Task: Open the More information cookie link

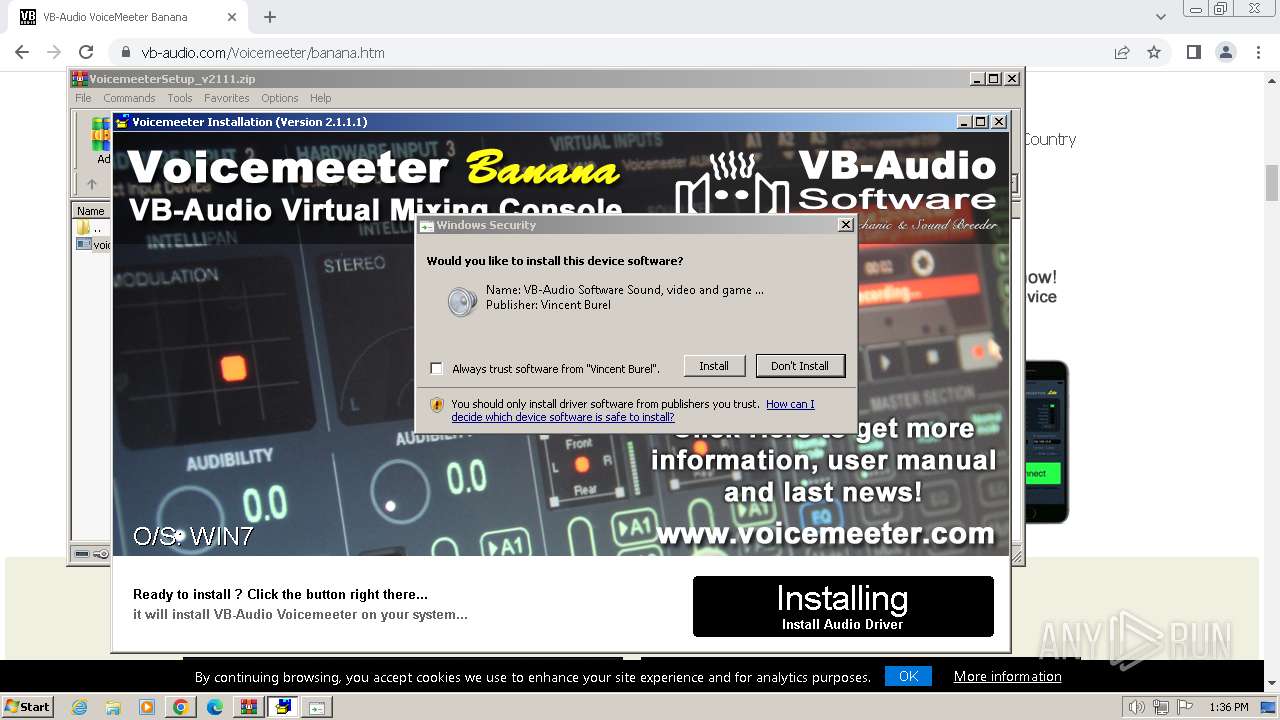Action: (x=1007, y=676)
